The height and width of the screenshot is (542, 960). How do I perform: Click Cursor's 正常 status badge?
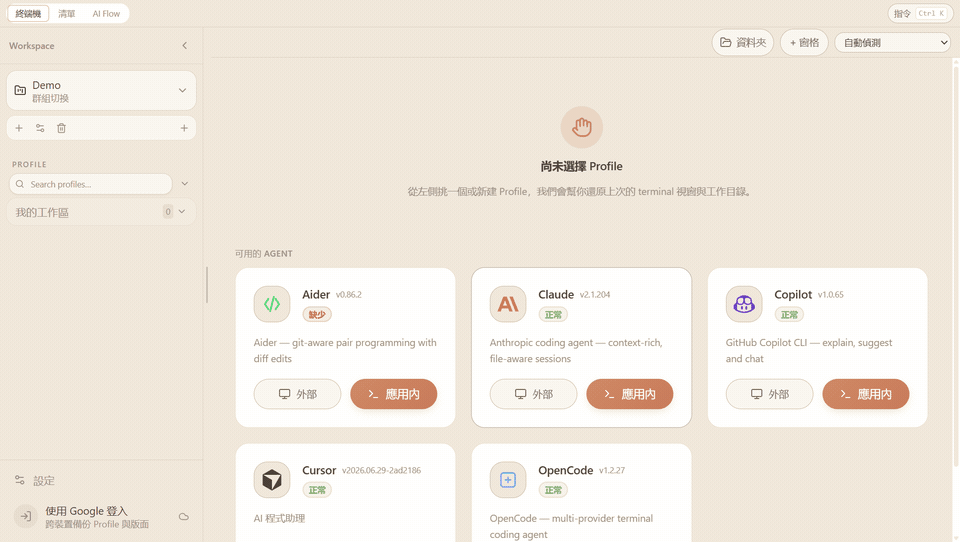[x=317, y=490]
